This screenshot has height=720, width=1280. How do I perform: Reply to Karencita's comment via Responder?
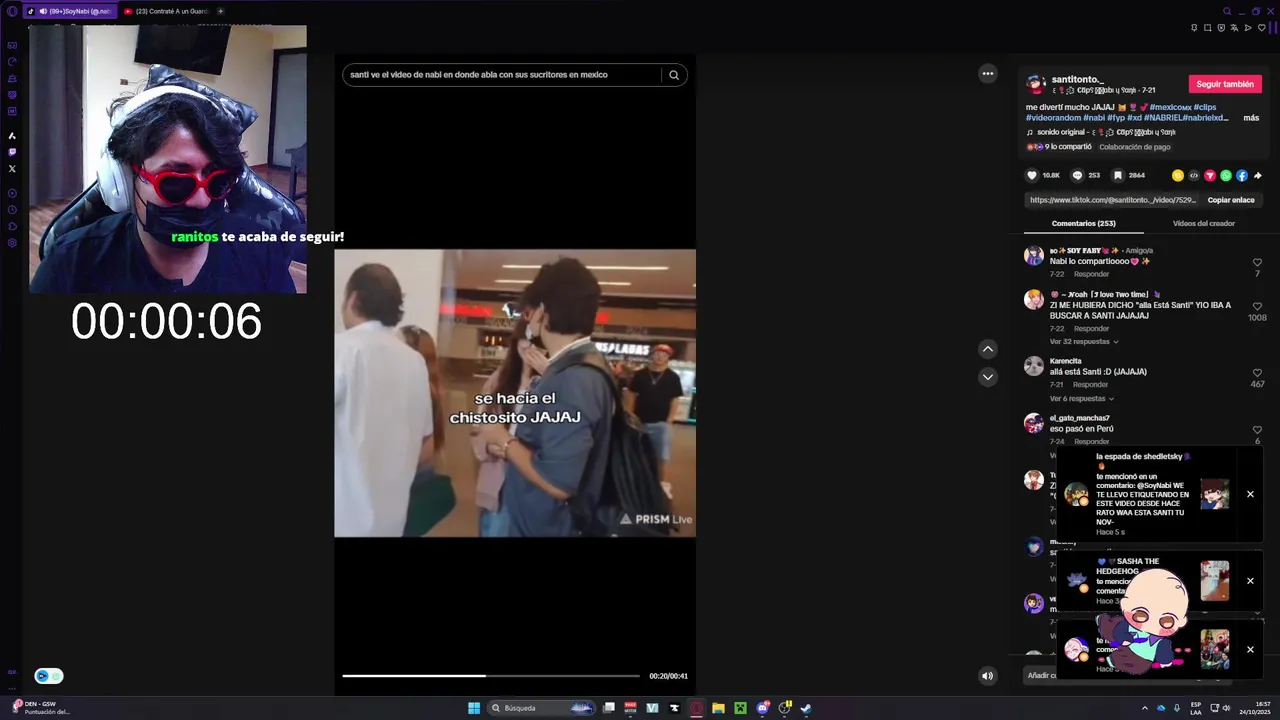(1091, 385)
